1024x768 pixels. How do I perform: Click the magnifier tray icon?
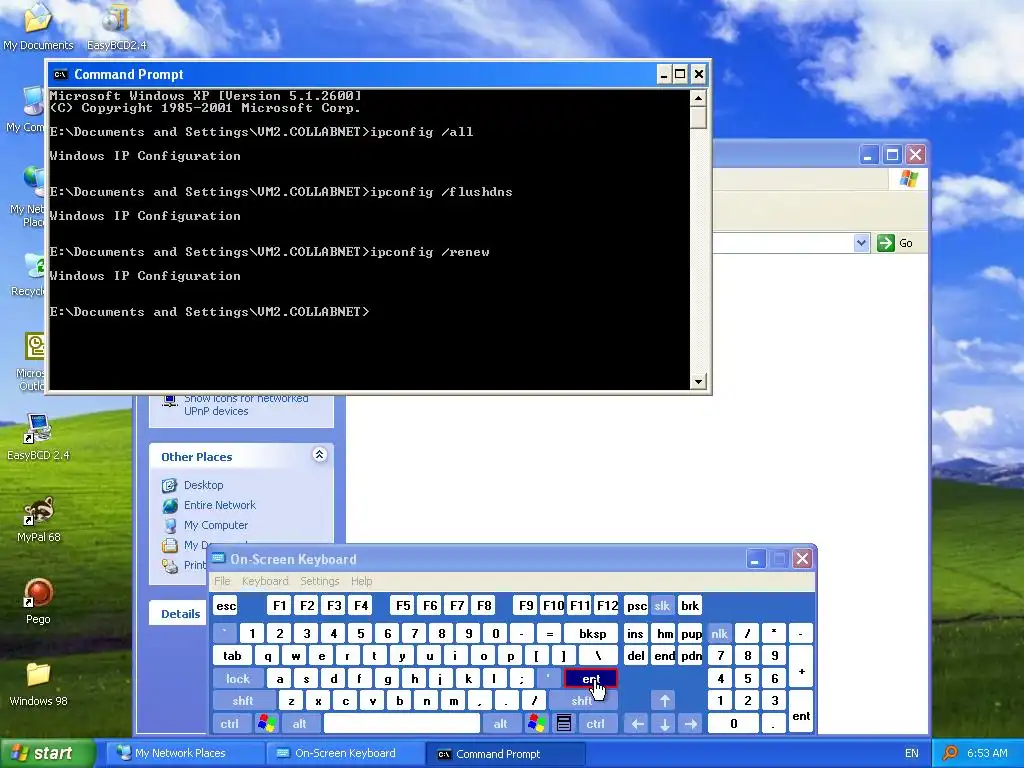(950, 753)
